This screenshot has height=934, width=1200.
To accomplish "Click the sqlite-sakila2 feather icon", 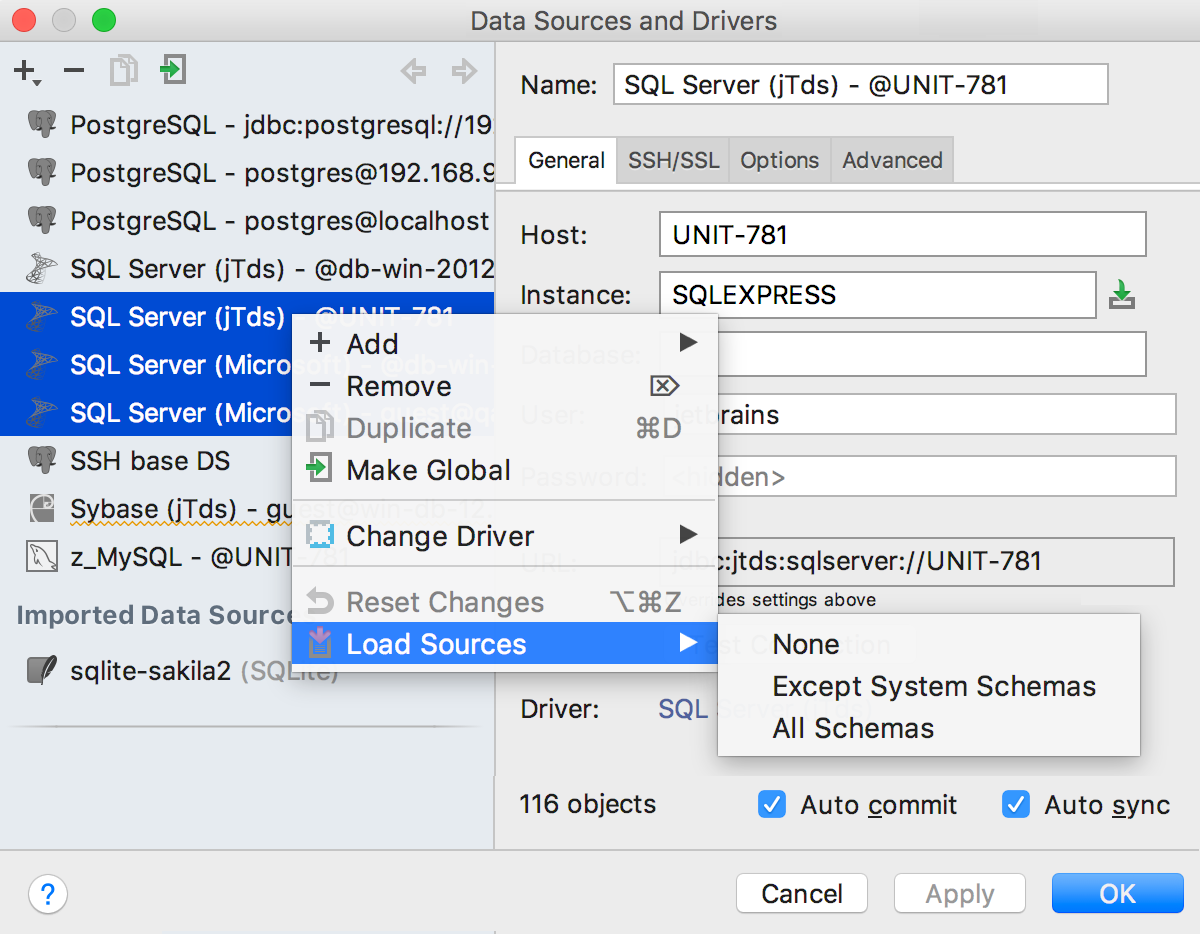I will [42, 669].
